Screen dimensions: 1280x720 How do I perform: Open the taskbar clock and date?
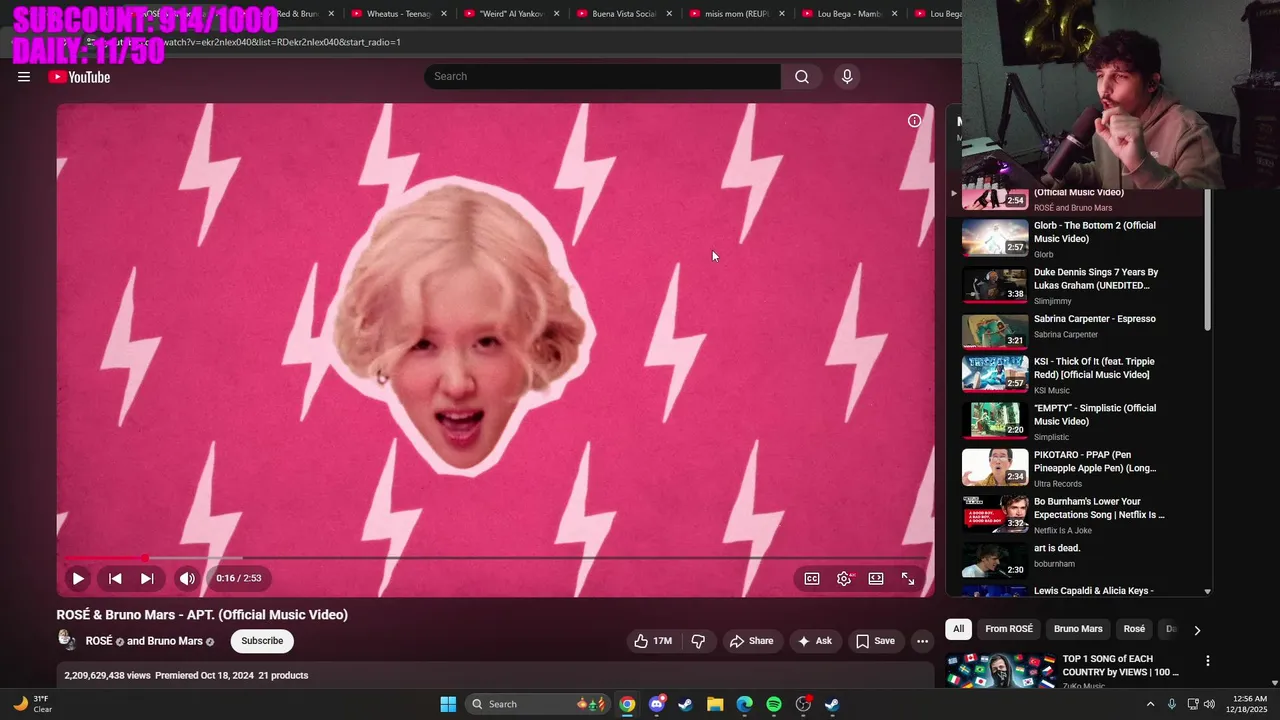tap(1251, 704)
